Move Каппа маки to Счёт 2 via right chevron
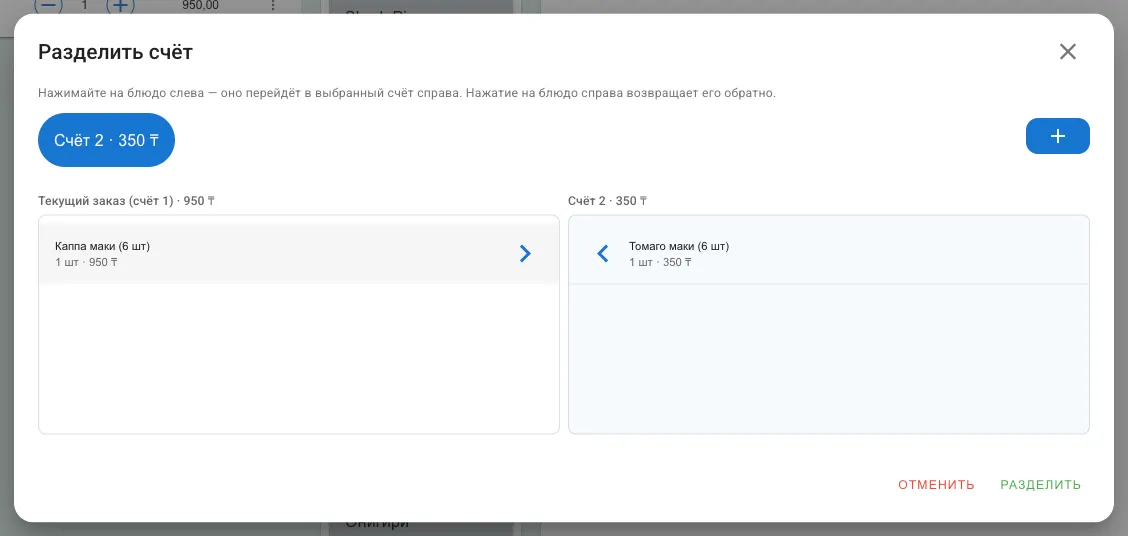 pyautogui.click(x=525, y=253)
